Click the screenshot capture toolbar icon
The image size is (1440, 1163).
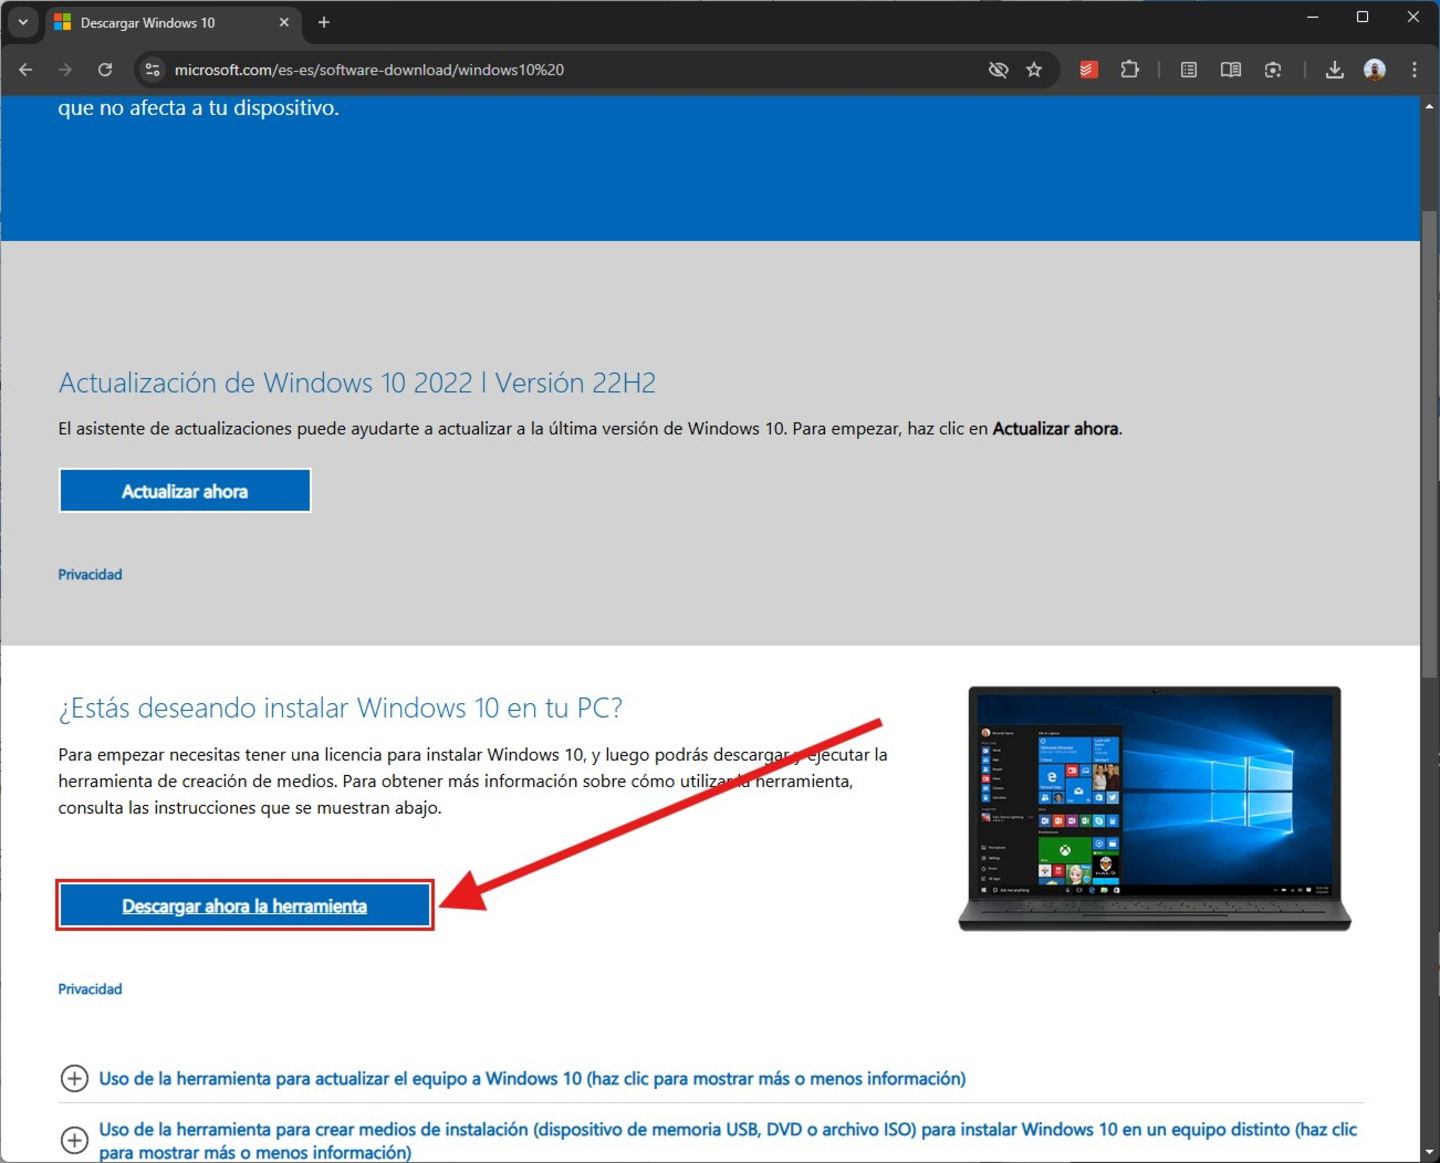pyautogui.click(x=1273, y=70)
